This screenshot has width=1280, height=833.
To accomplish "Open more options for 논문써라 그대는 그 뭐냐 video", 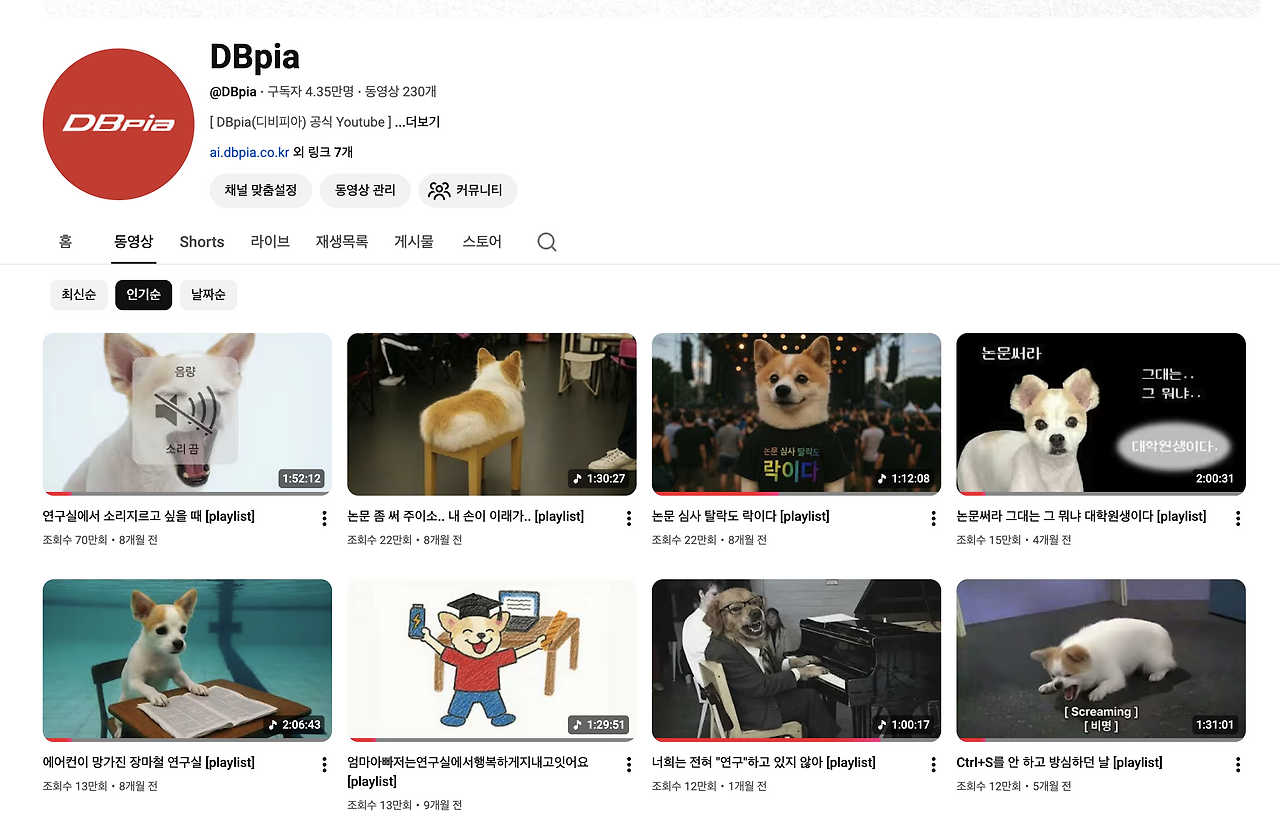I will (x=1238, y=518).
